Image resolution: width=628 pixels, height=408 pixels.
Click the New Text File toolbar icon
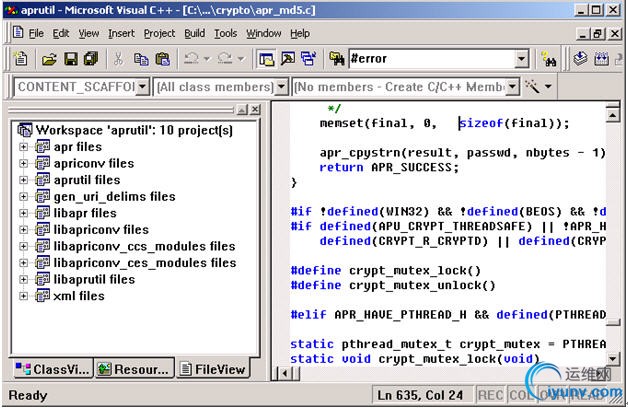point(21,59)
